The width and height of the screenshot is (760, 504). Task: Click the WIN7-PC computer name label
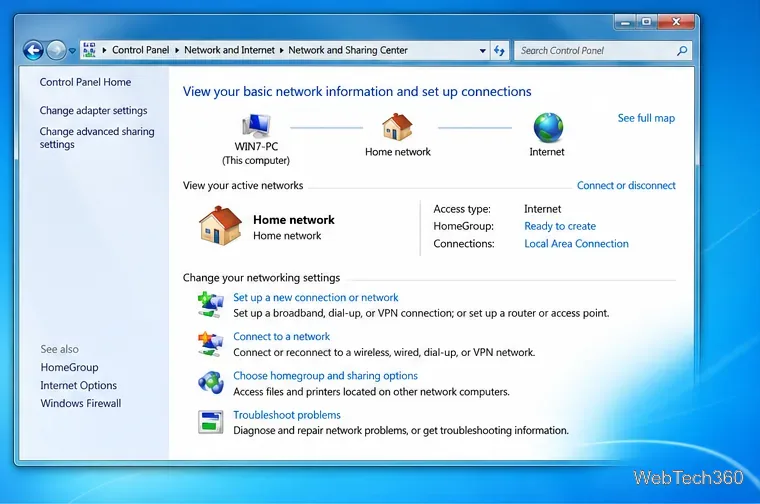pyautogui.click(x=256, y=147)
